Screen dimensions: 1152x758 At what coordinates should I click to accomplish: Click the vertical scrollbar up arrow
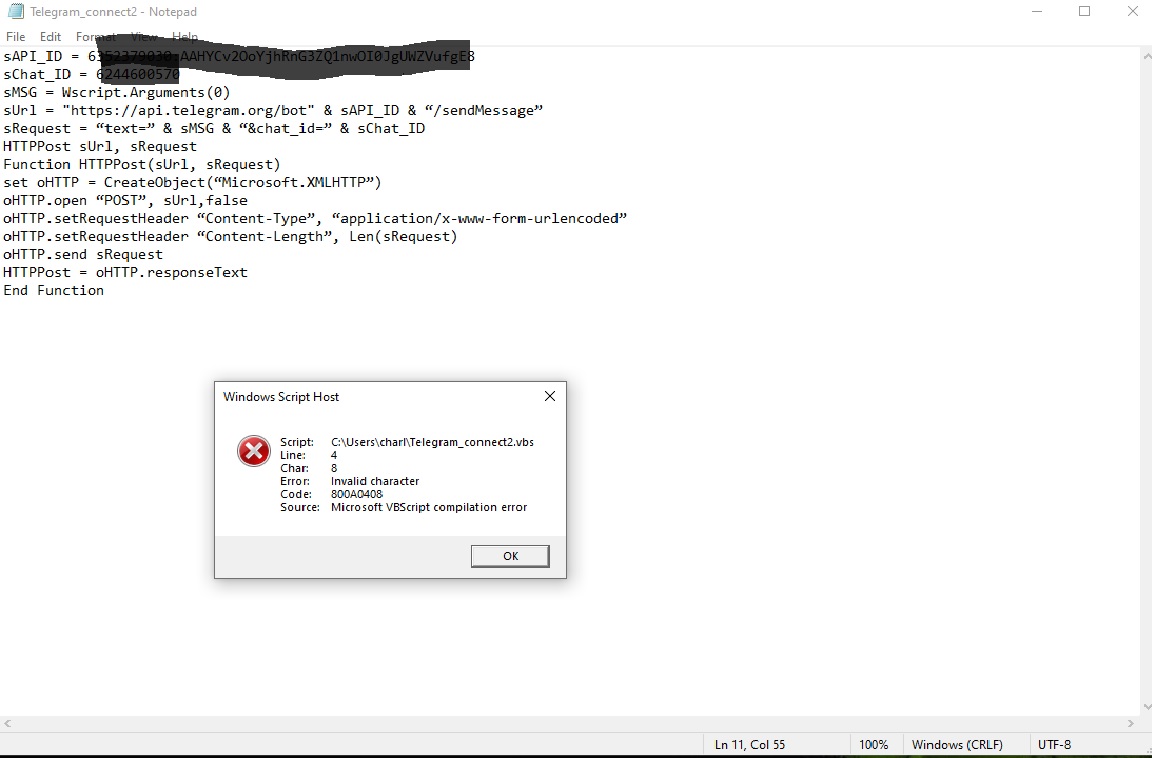(1146, 56)
